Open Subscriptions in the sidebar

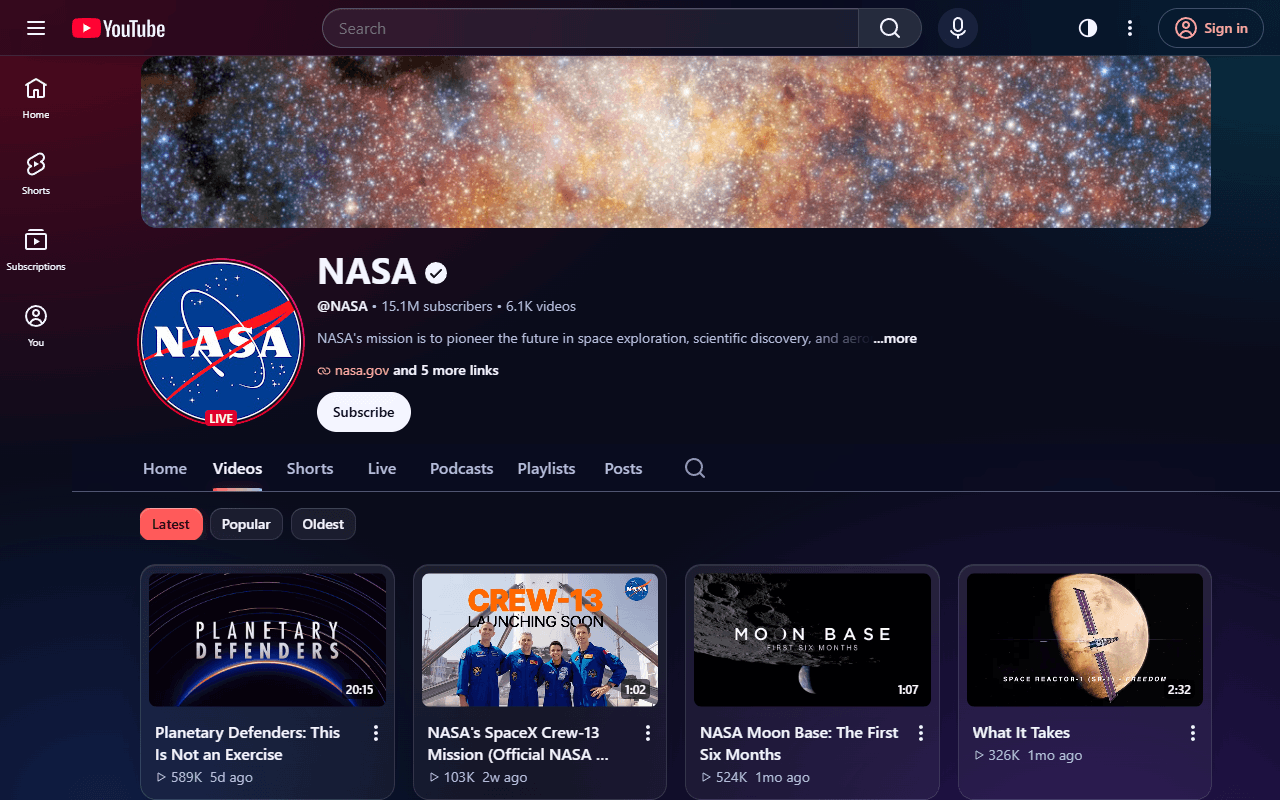[36, 250]
